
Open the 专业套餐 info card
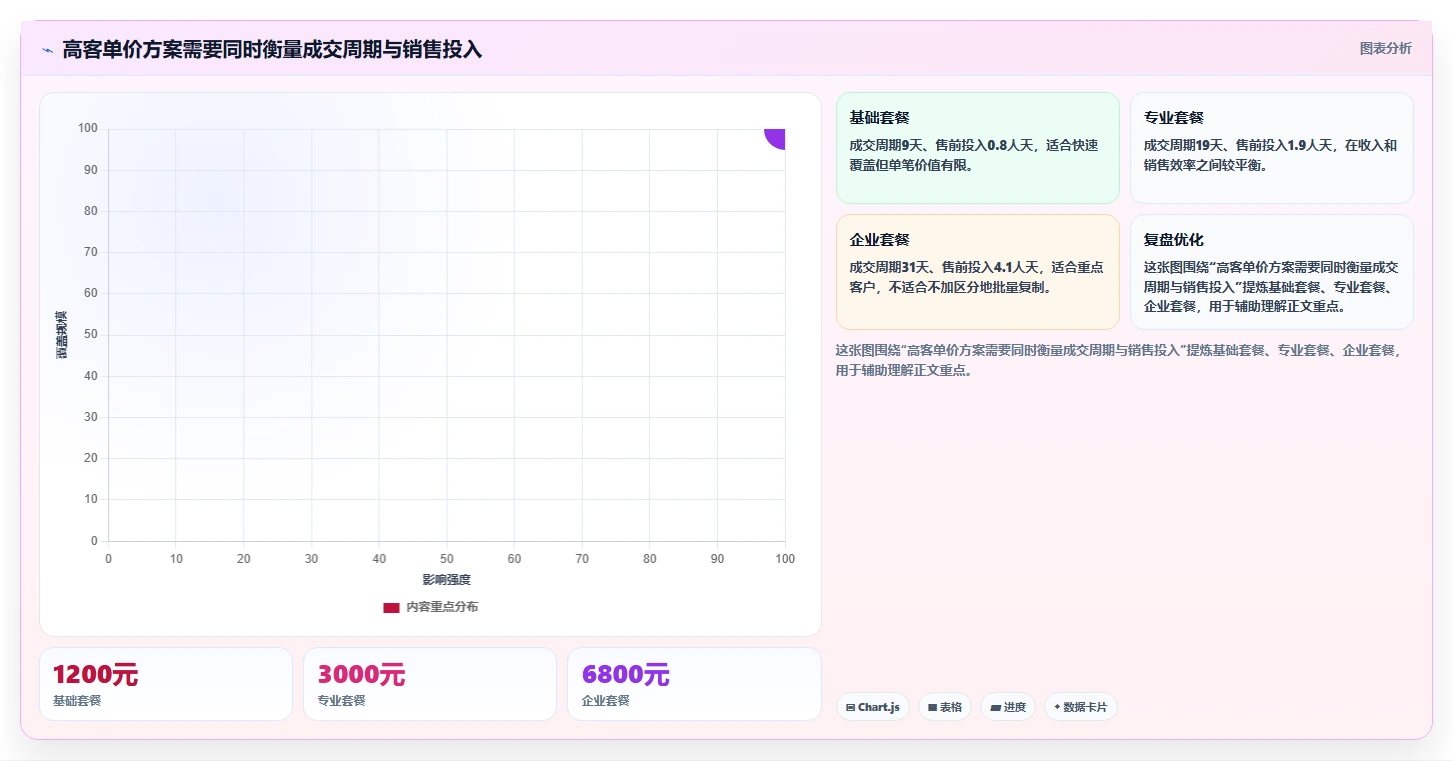point(1271,148)
